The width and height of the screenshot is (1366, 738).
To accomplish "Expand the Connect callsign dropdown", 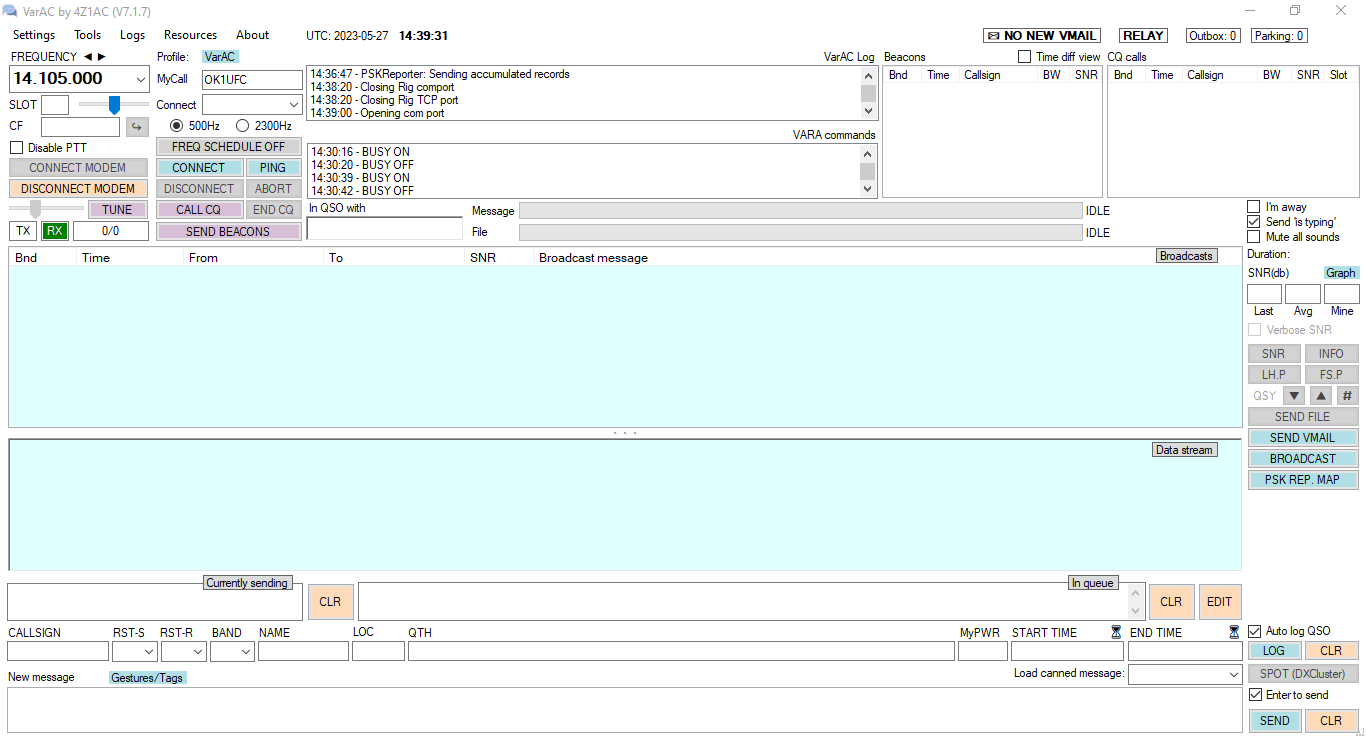I will tap(293, 105).
